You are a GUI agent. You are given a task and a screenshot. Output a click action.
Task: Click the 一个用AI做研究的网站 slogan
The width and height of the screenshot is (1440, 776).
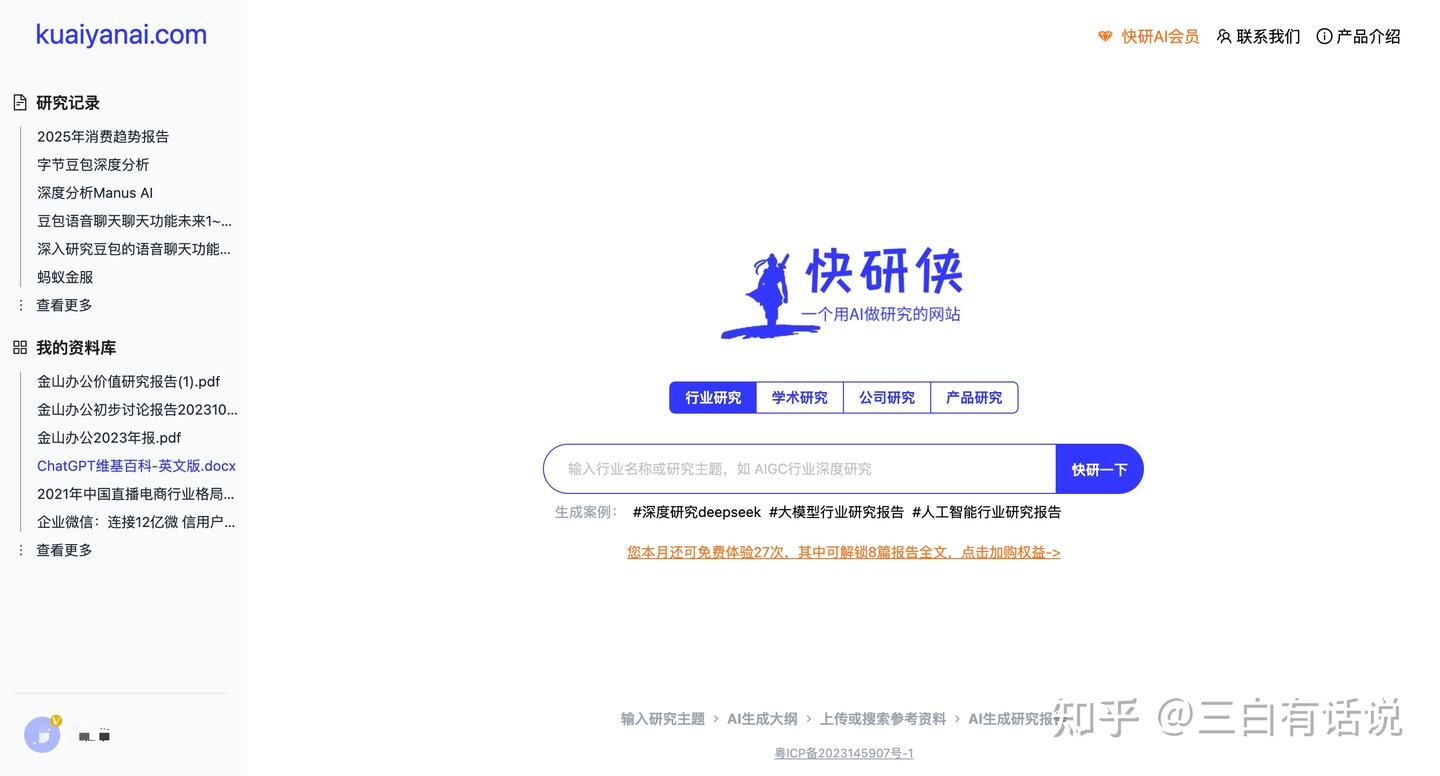(x=881, y=314)
